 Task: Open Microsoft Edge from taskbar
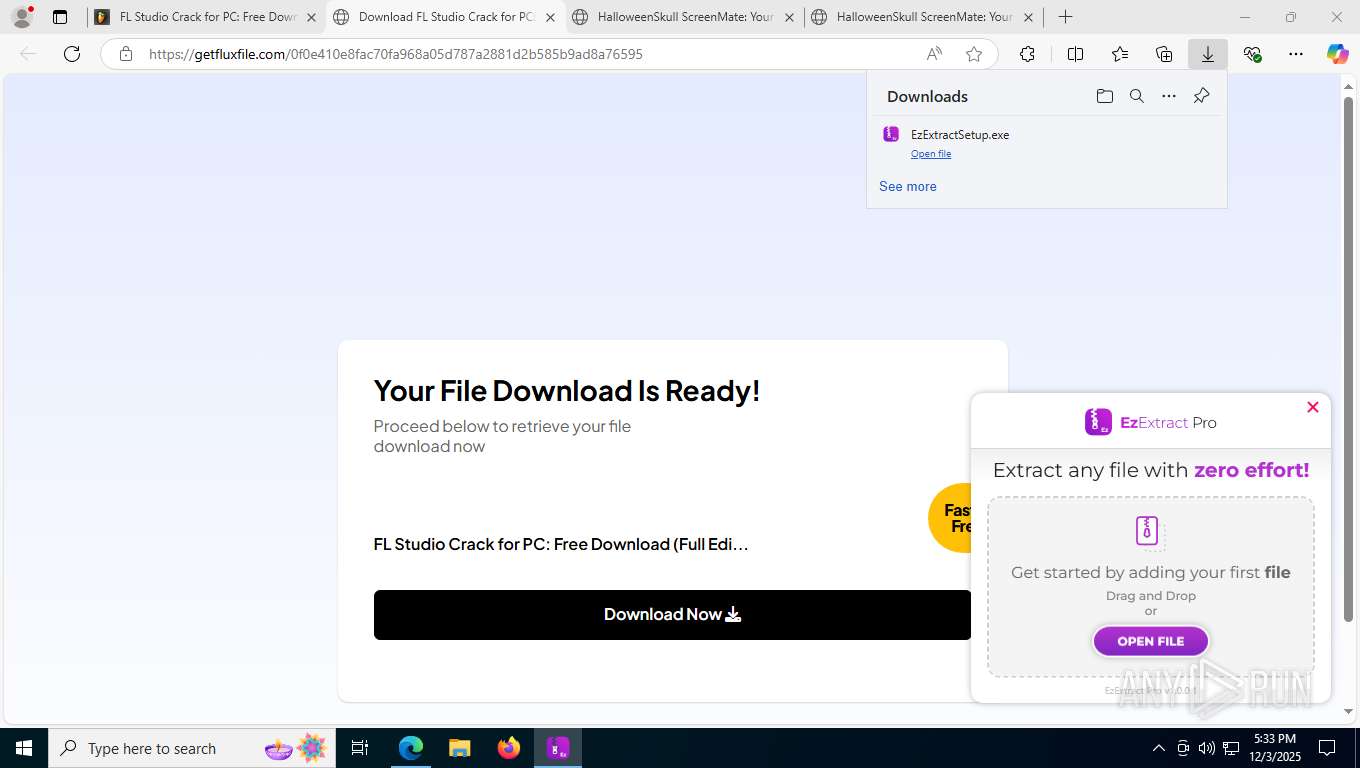411,748
